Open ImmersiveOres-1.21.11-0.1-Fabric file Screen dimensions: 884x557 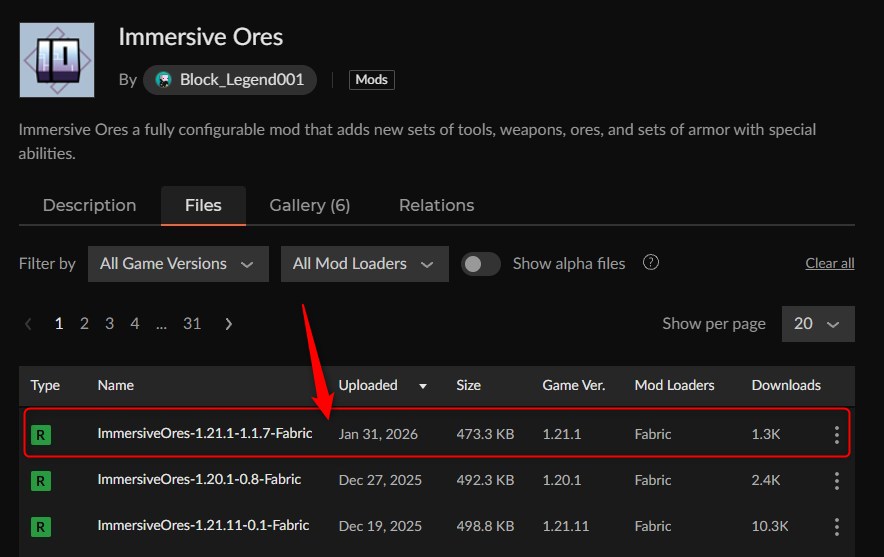click(x=203, y=526)
